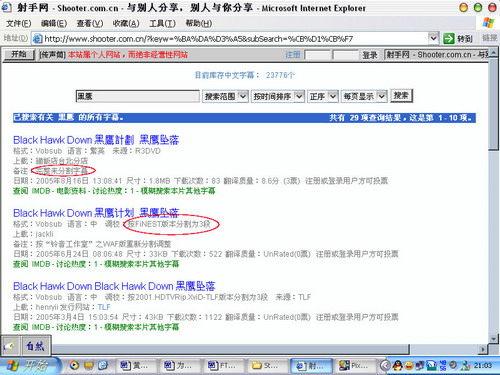Viewport: 500px width, 375px height.
Task: Open the 文件(F) menu
Action: click(x=19, y=23)
